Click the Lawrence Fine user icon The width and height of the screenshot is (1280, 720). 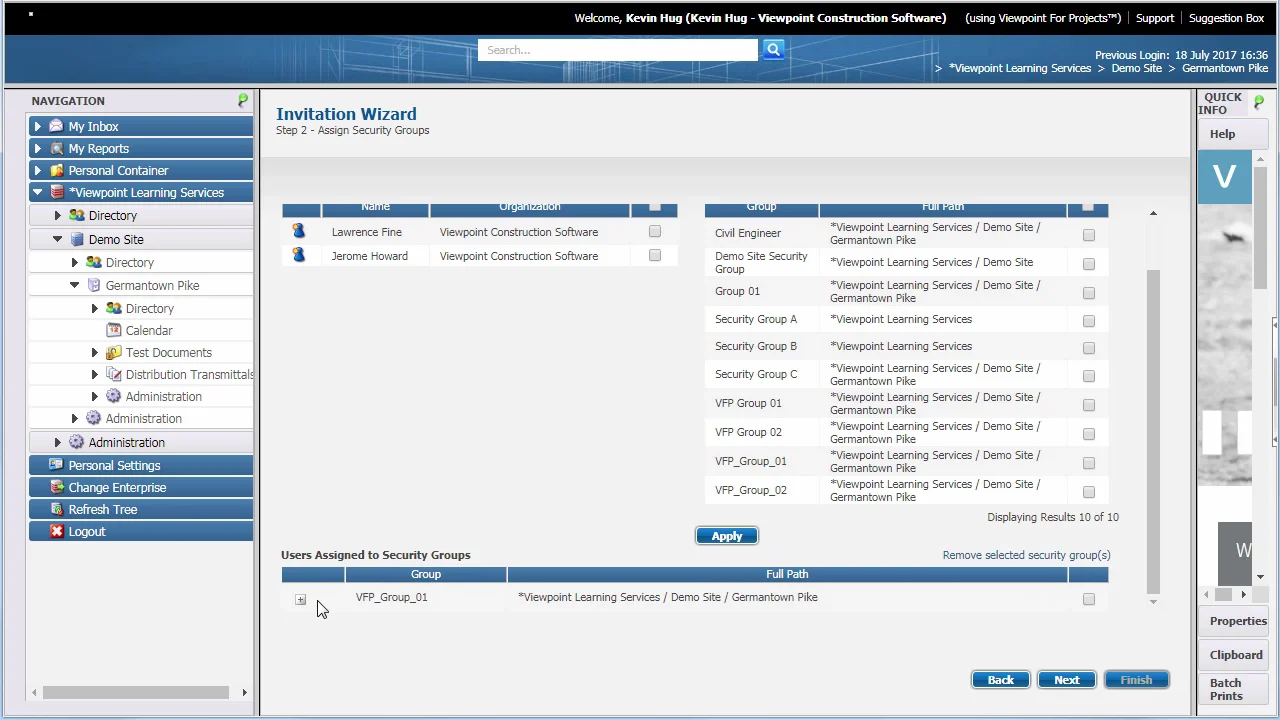(x=298, y=231)
